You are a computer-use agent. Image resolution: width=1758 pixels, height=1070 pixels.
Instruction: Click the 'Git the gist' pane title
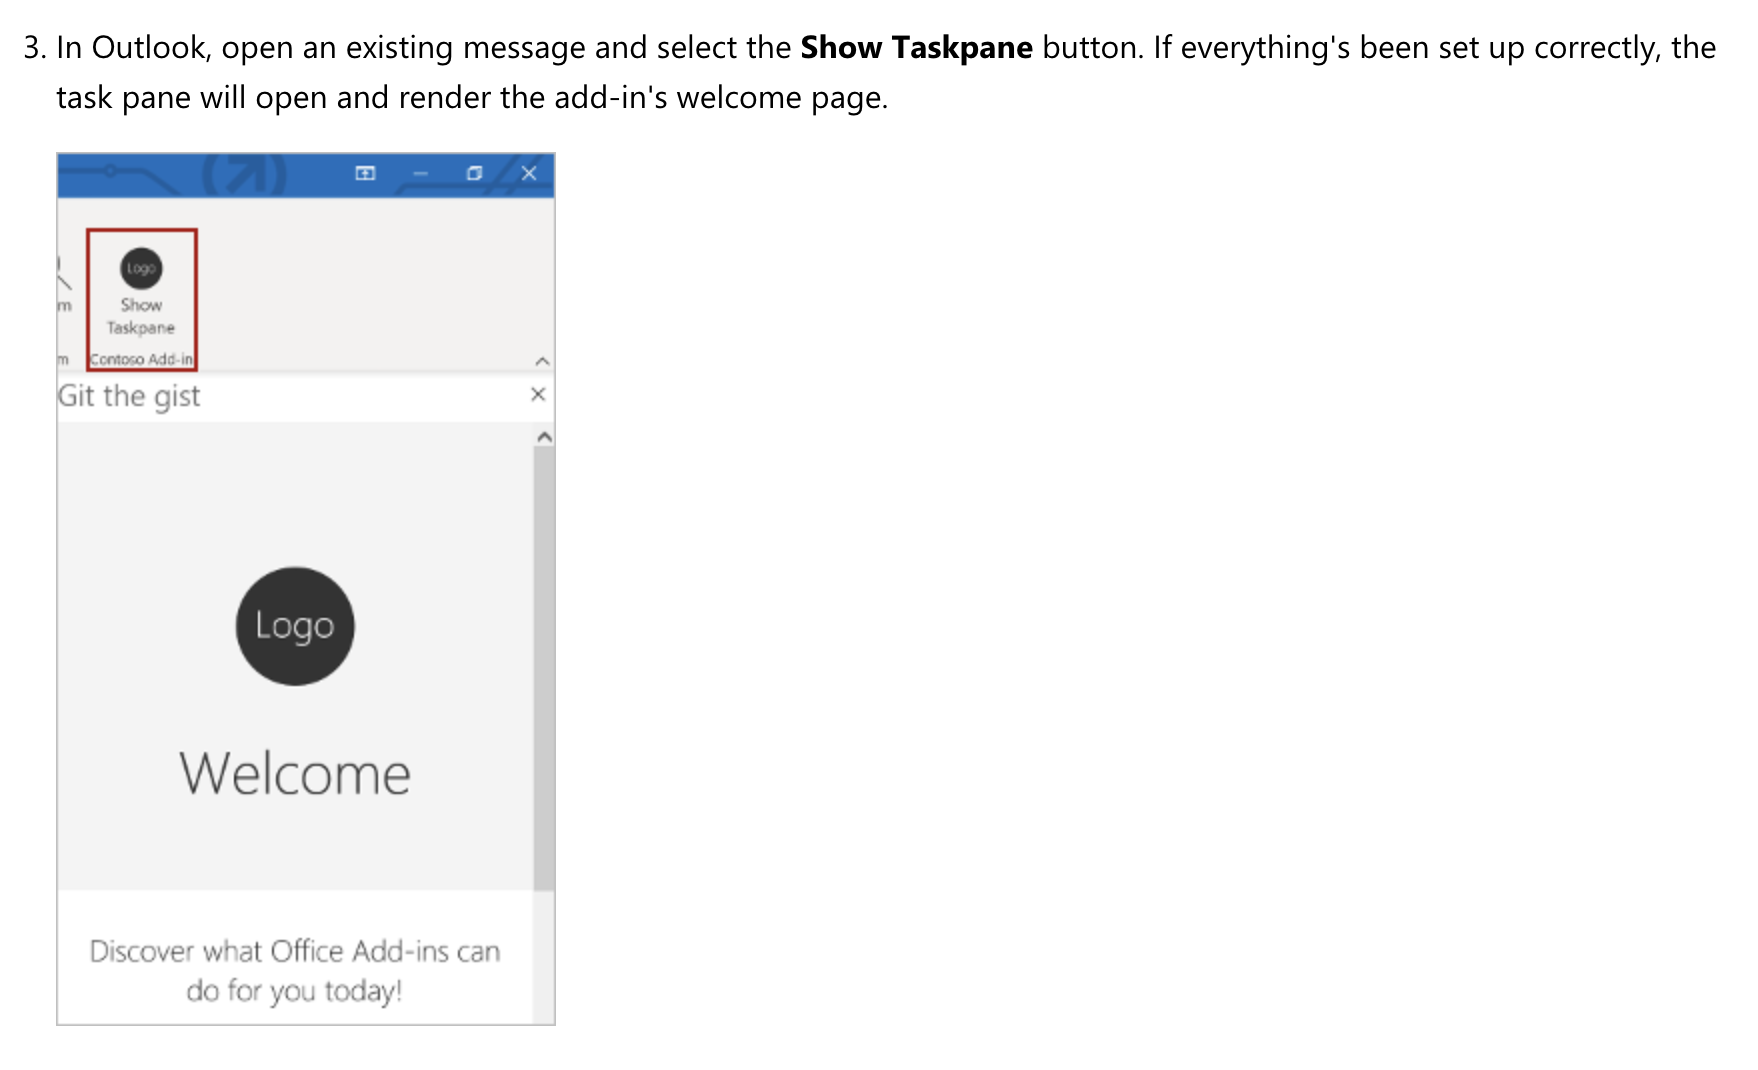[x=129, y=396]
